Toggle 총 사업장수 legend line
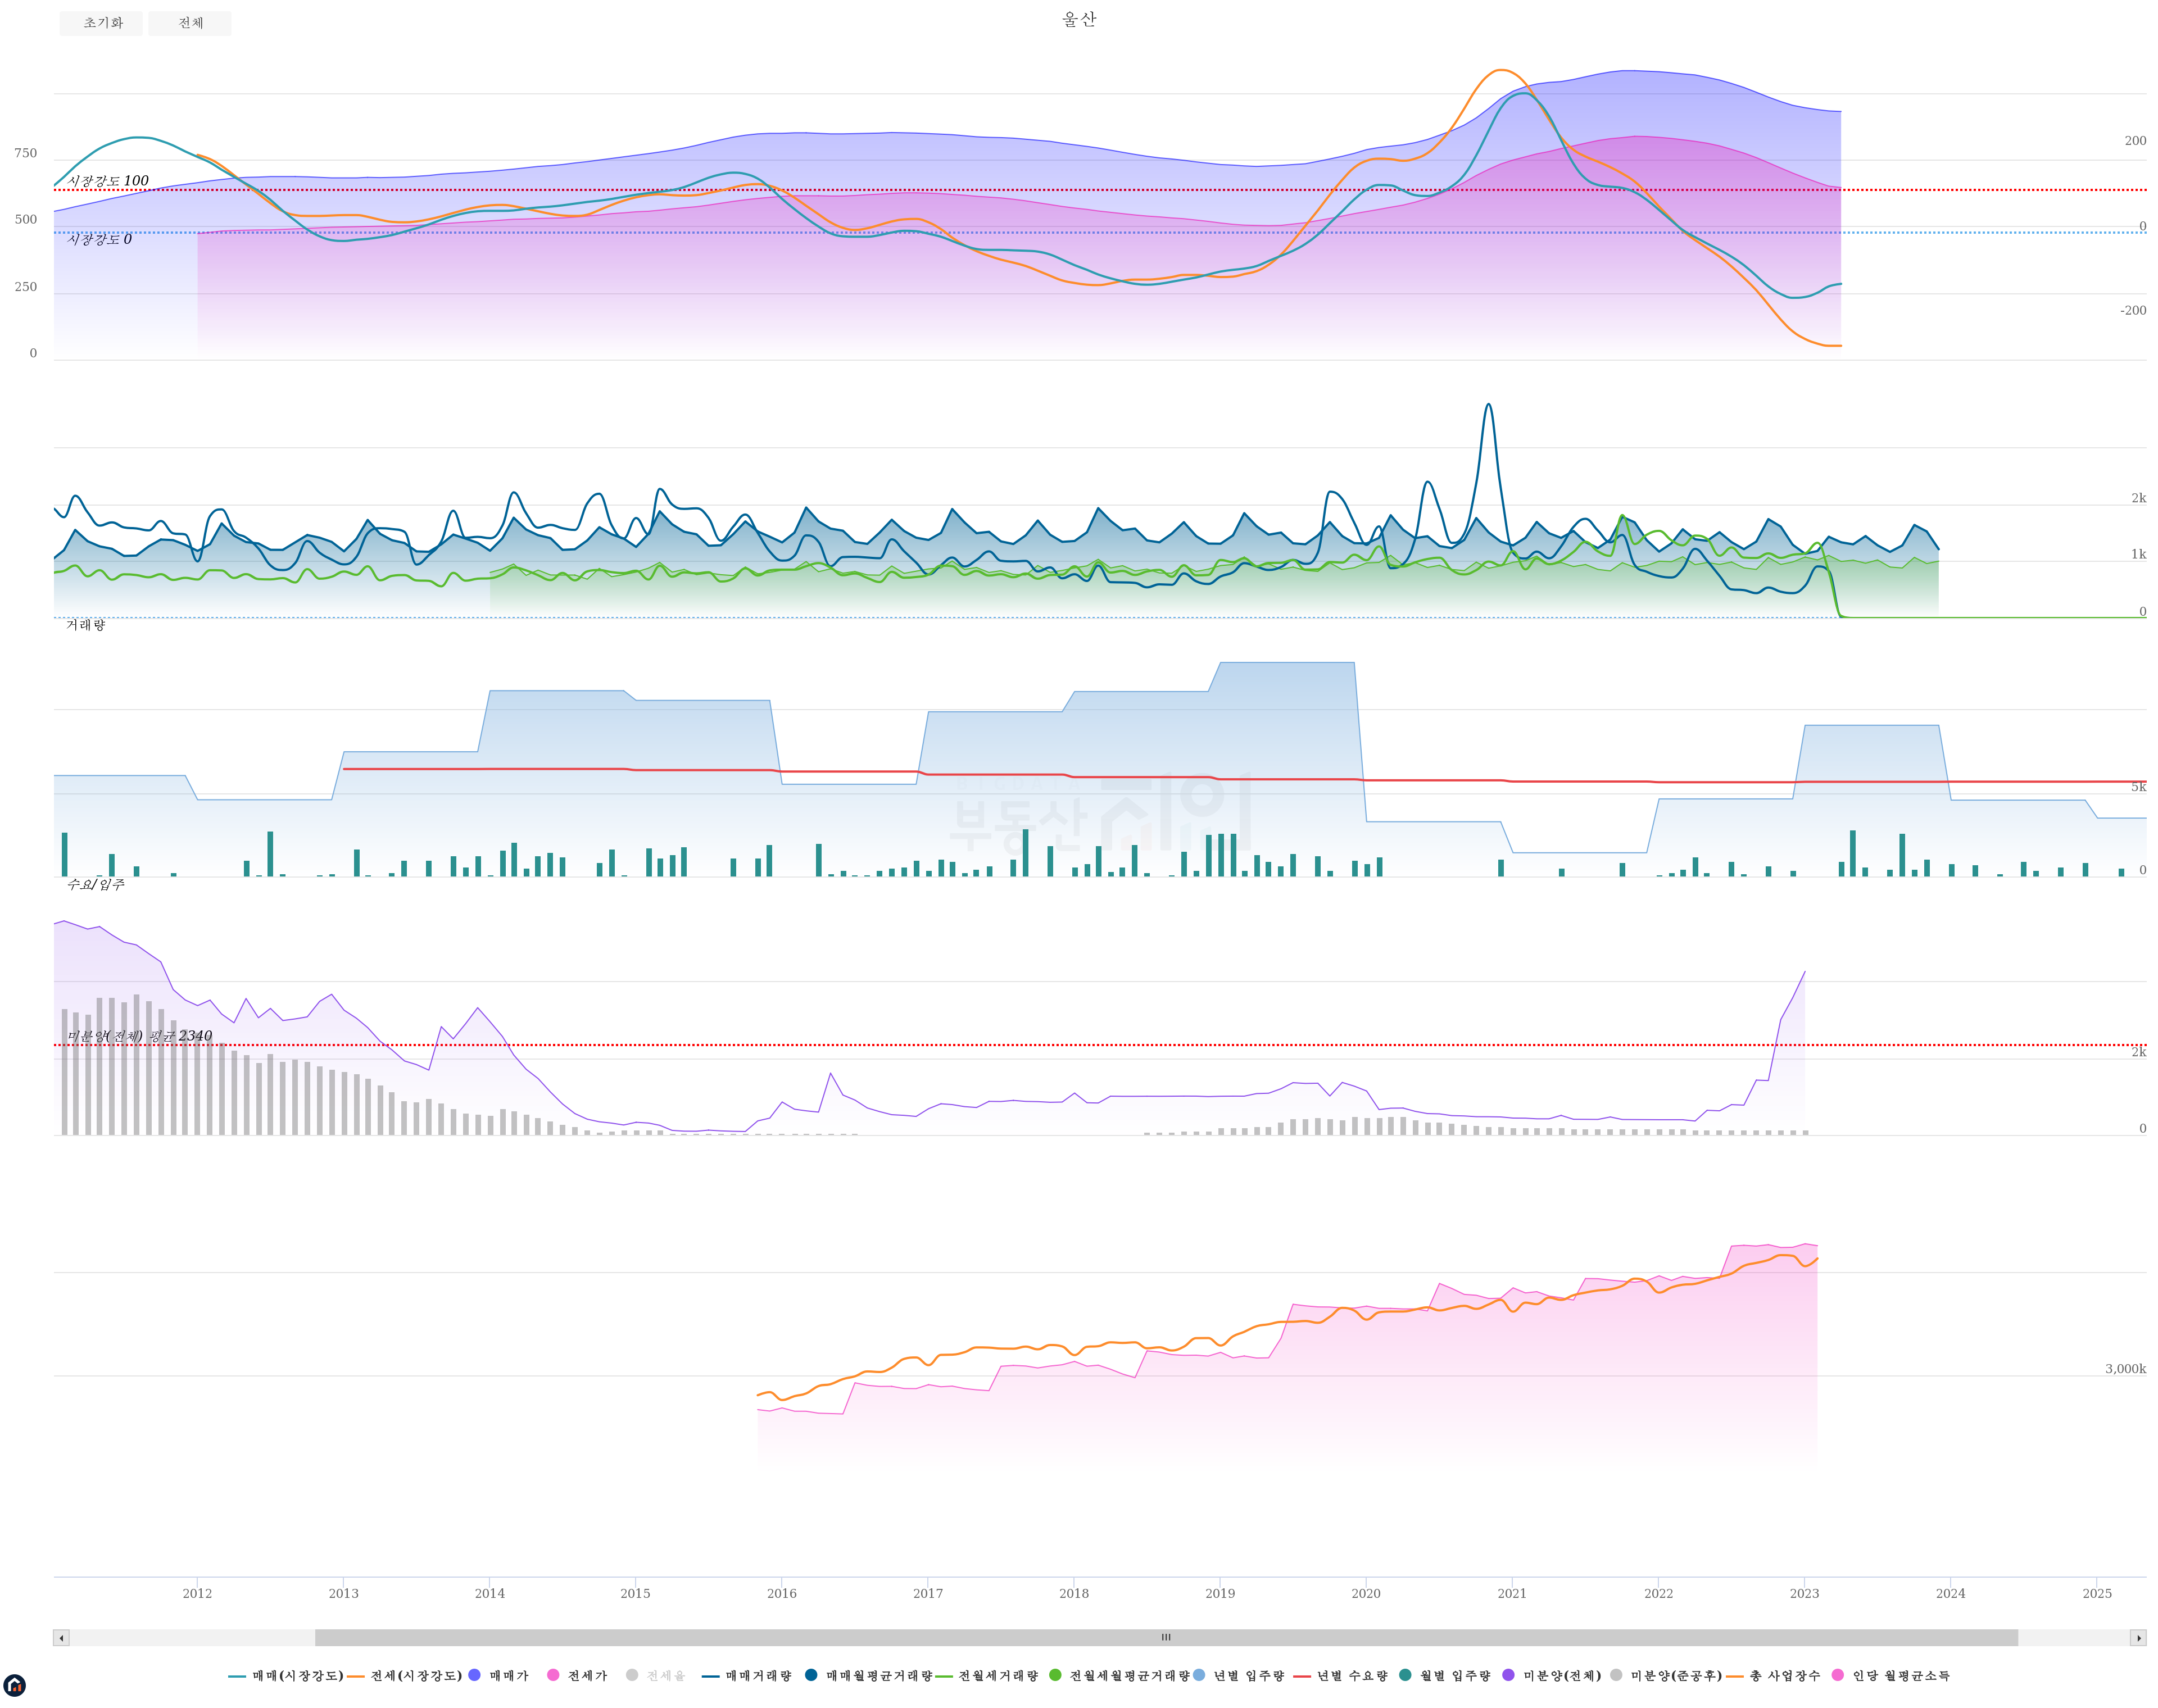2158x1708 pixels. 1784,1675
